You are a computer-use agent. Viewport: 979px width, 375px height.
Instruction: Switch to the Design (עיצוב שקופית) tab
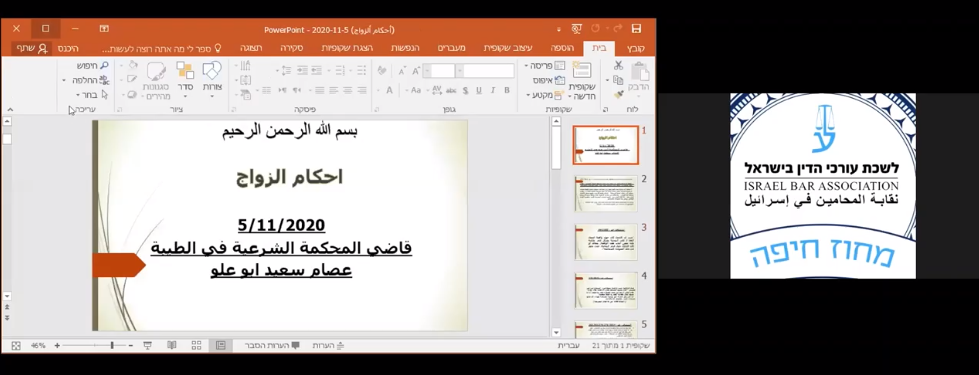(508, 49)
